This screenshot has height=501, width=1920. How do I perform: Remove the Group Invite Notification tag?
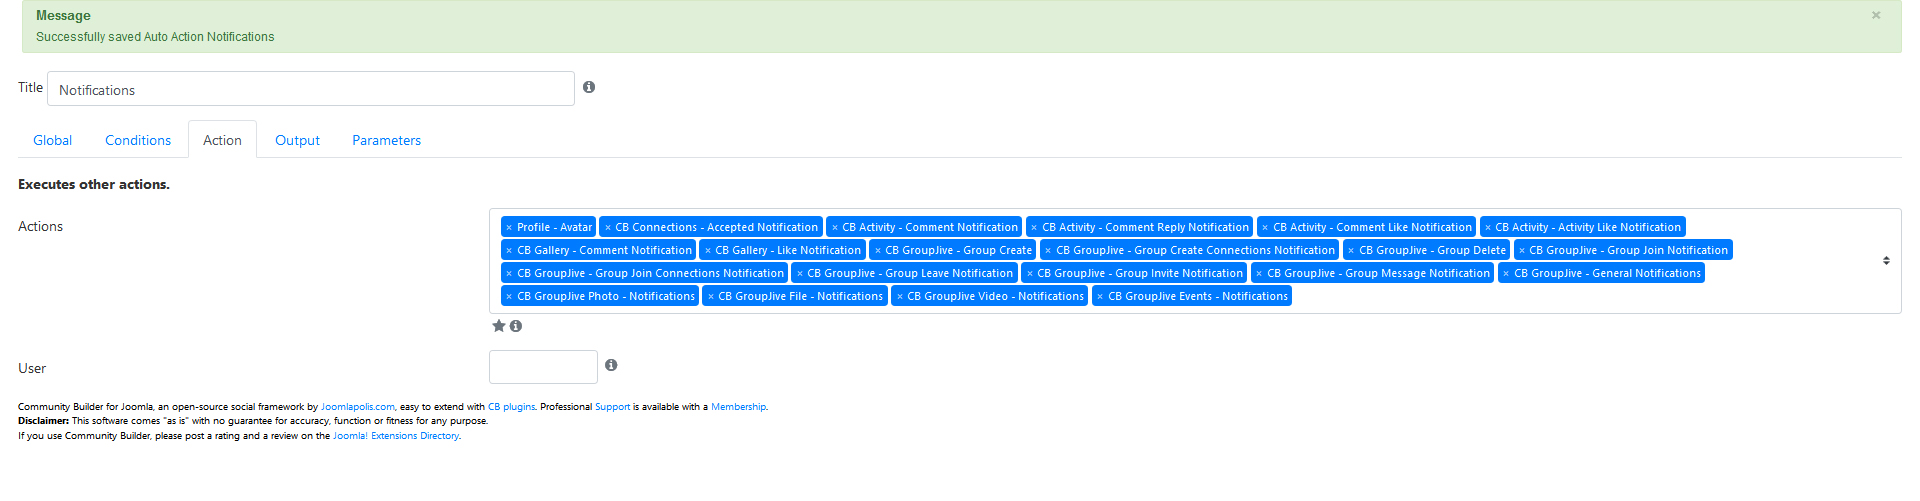pos(1029,274)
